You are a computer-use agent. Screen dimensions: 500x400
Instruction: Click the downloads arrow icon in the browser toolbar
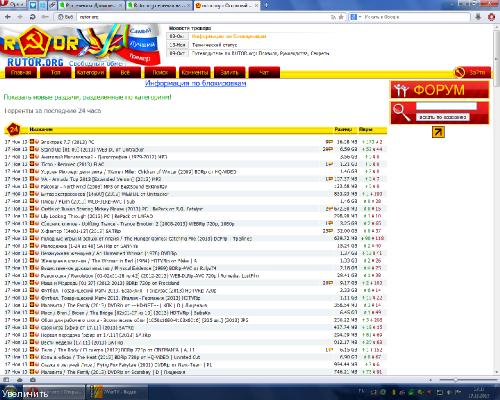coord(478,17)
